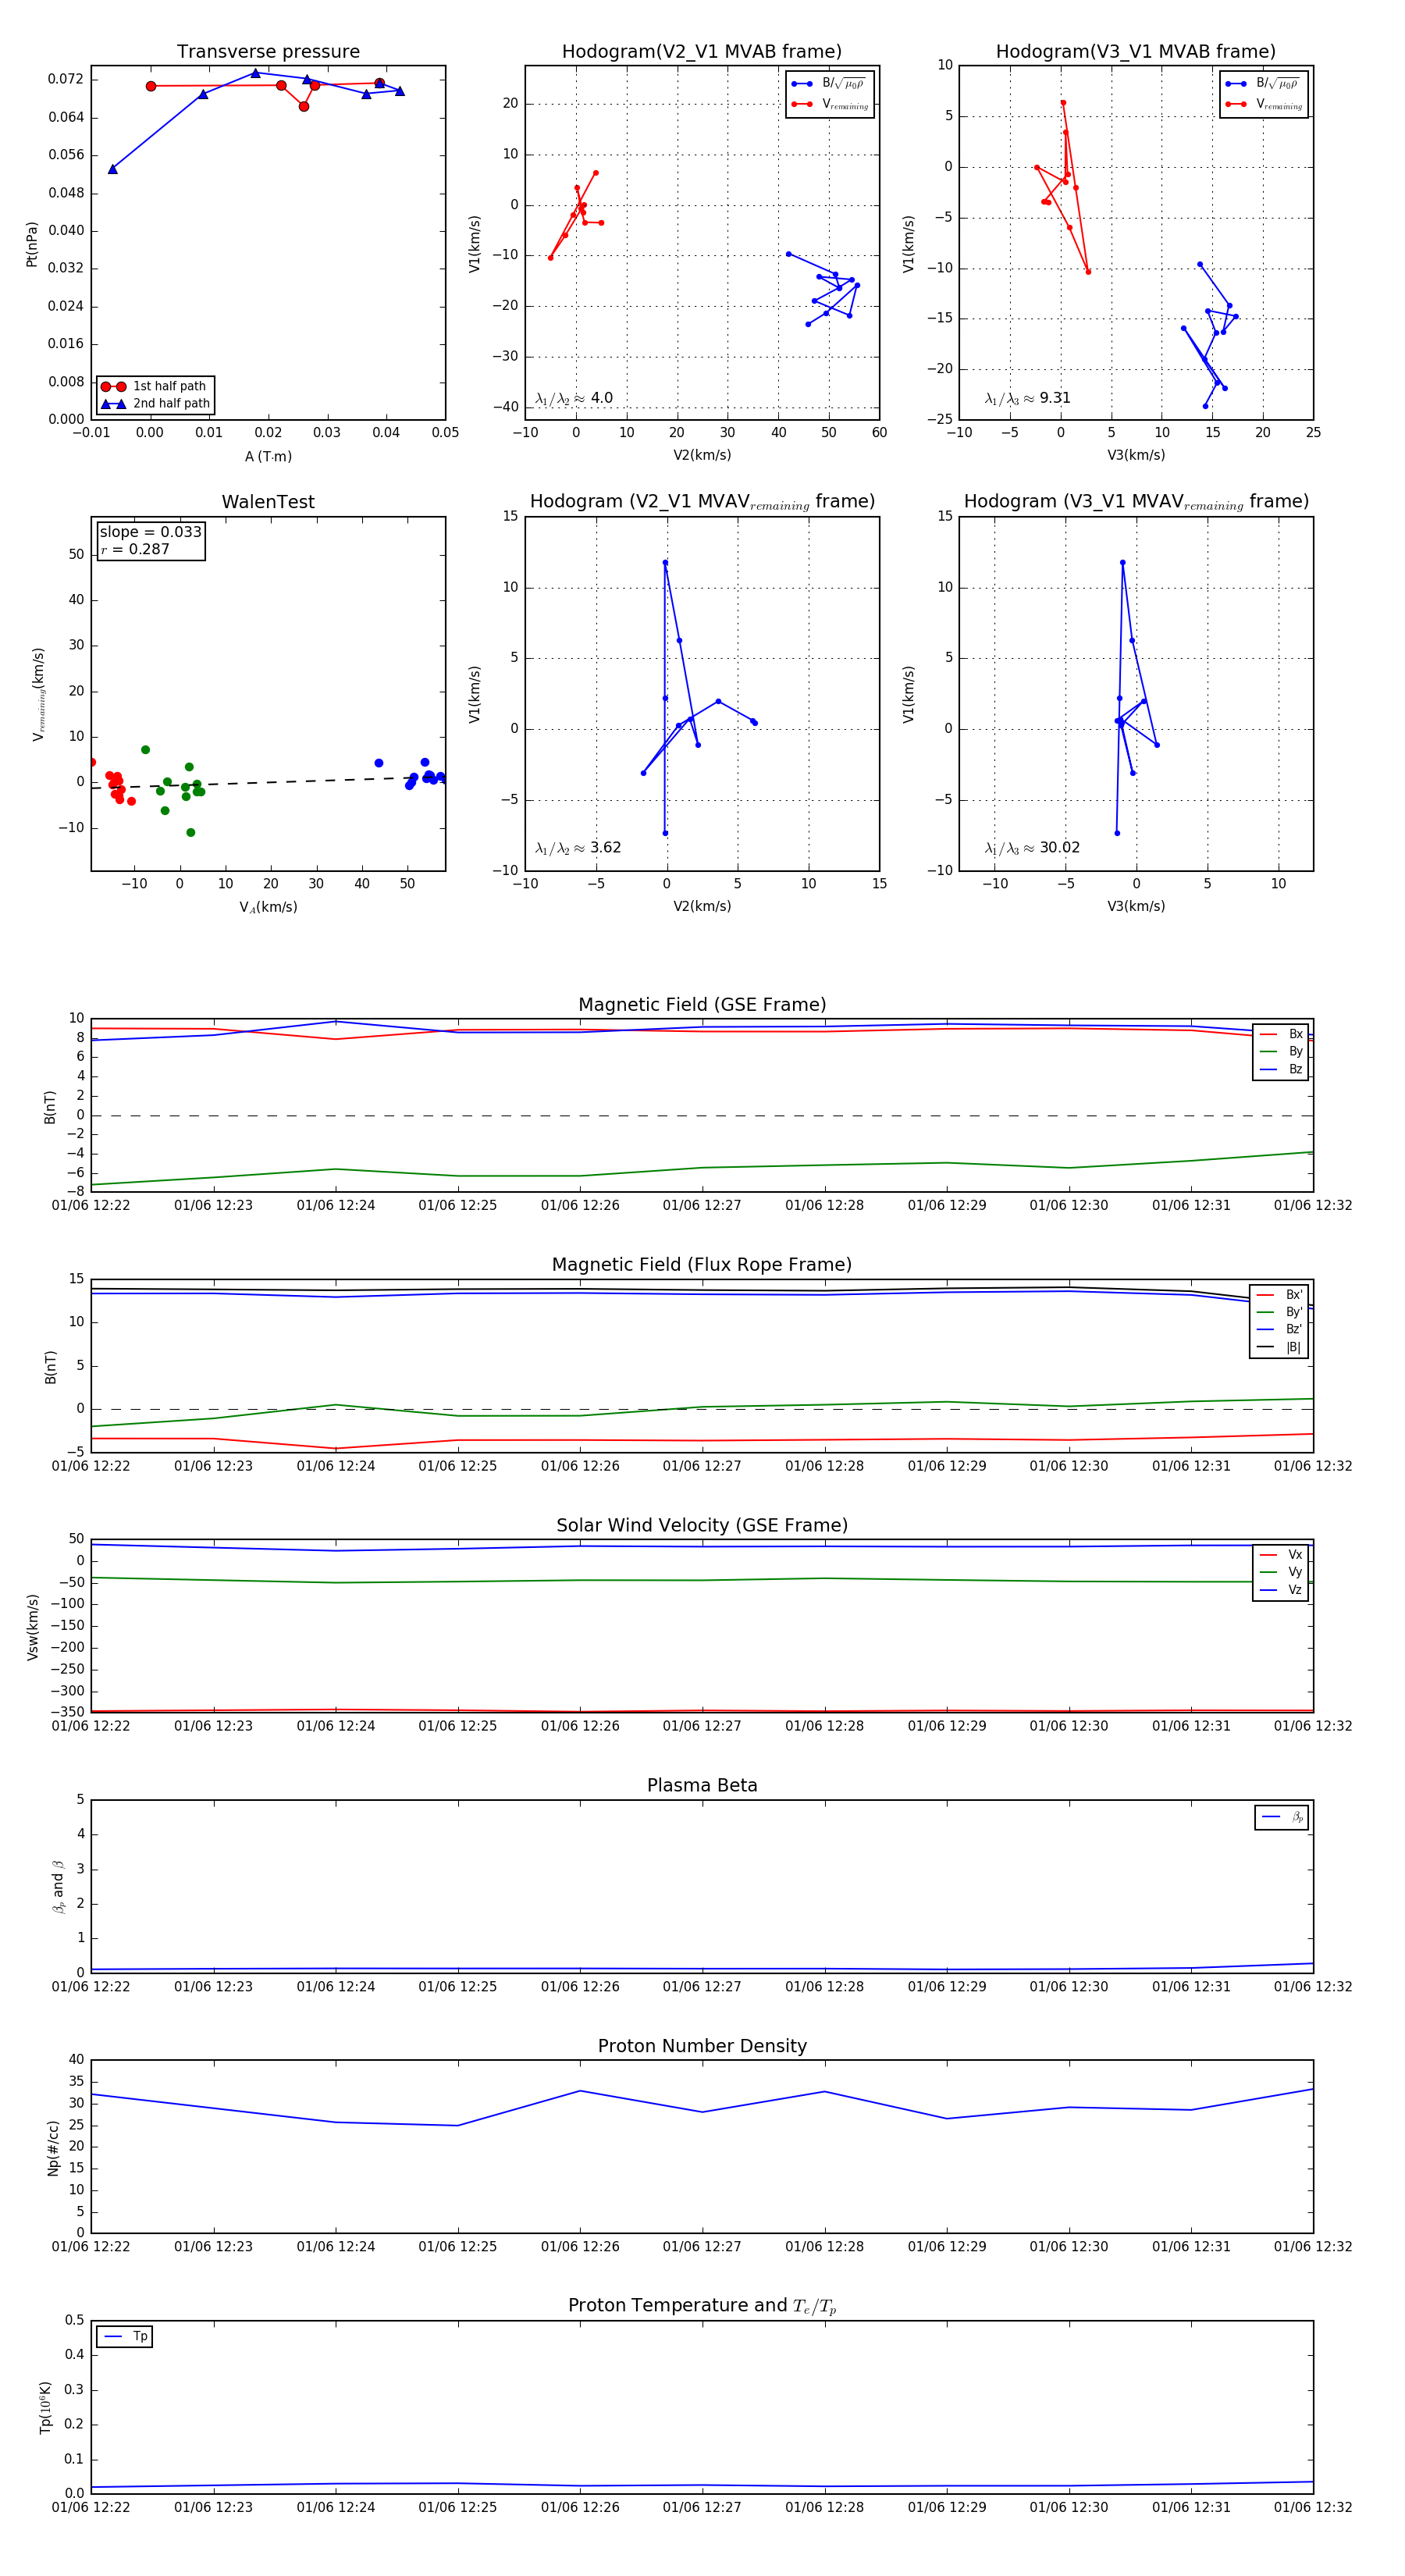Click the Vremaining legend entry in V3_V1 MVAB hodogram
1405x2576 pixels.
click(1264, 104)
